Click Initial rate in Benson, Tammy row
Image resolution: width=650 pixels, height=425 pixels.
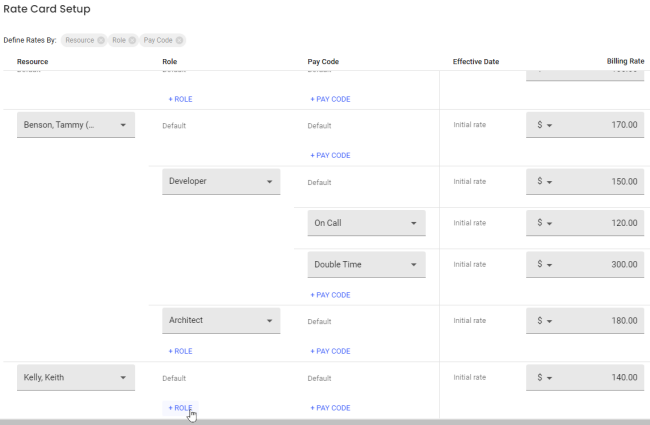point(469,124)
